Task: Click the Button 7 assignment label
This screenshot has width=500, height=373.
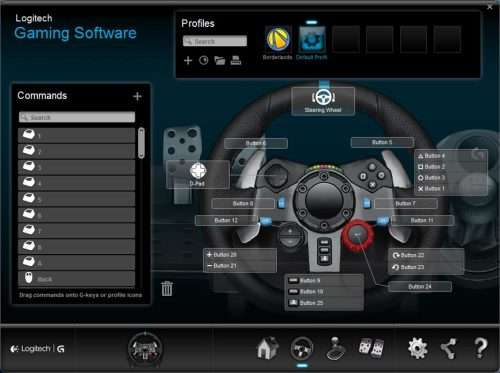Action: (x=406, y=204)
